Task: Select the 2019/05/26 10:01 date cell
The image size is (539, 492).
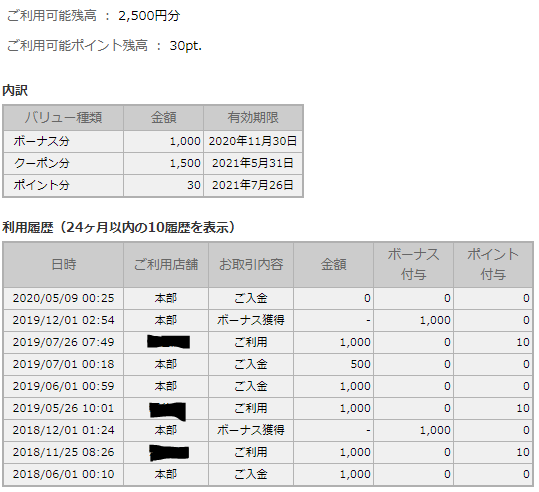Action: 63,408
